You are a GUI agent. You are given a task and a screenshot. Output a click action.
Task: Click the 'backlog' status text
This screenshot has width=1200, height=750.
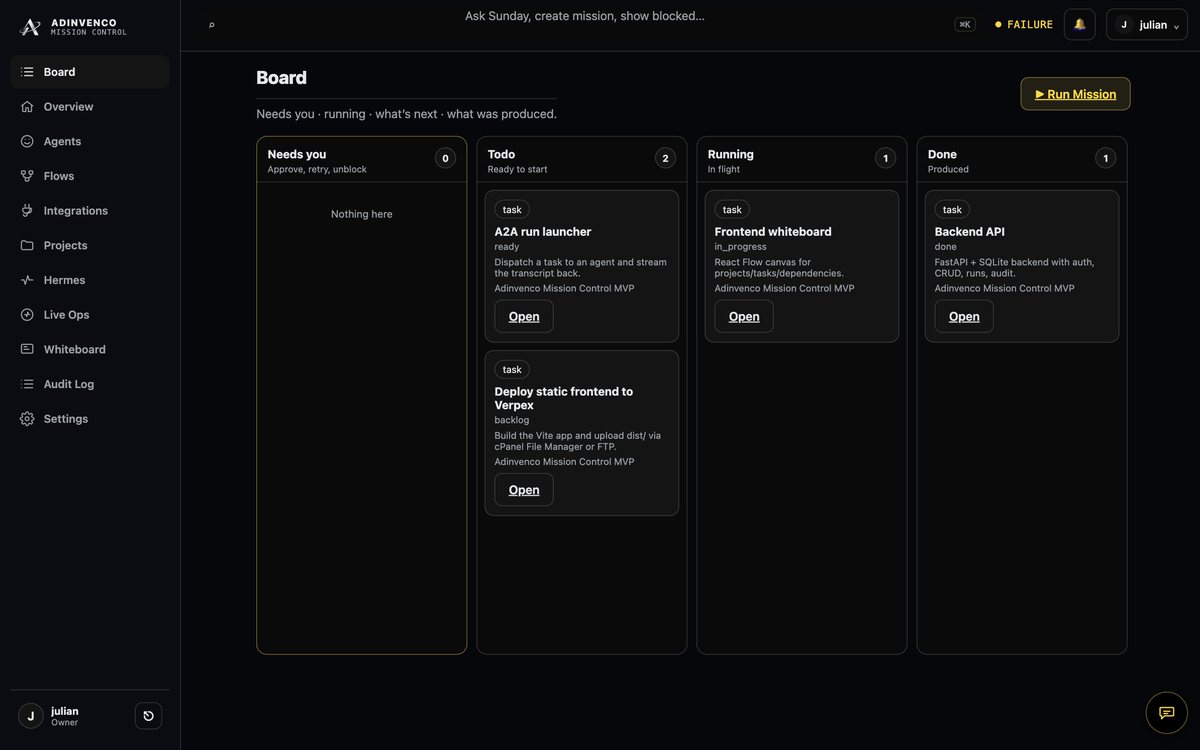[x=512, y=420]
